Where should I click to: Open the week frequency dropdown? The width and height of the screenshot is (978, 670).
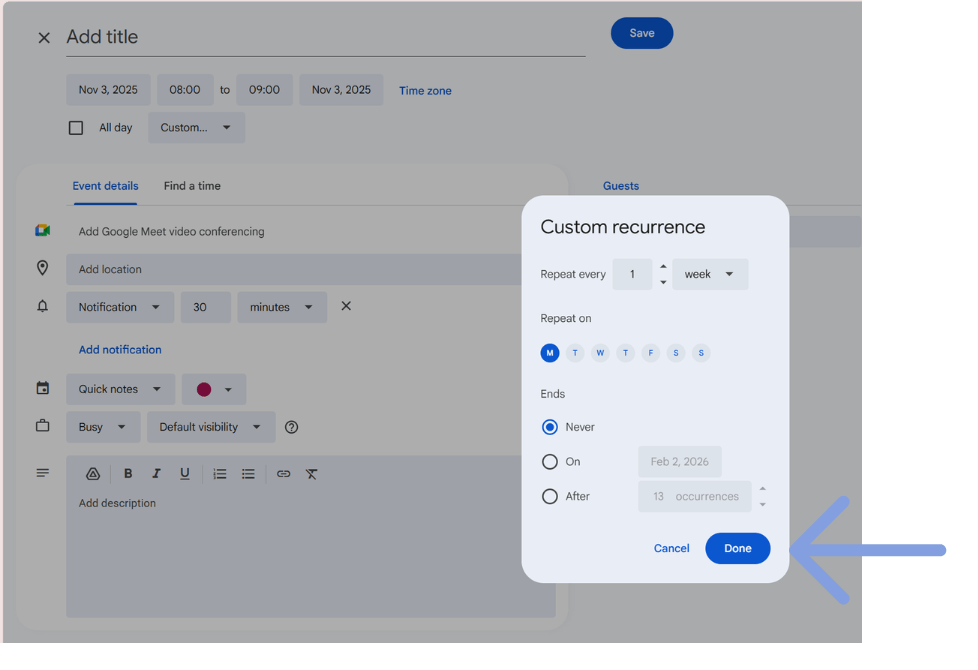tap(710, 274)
